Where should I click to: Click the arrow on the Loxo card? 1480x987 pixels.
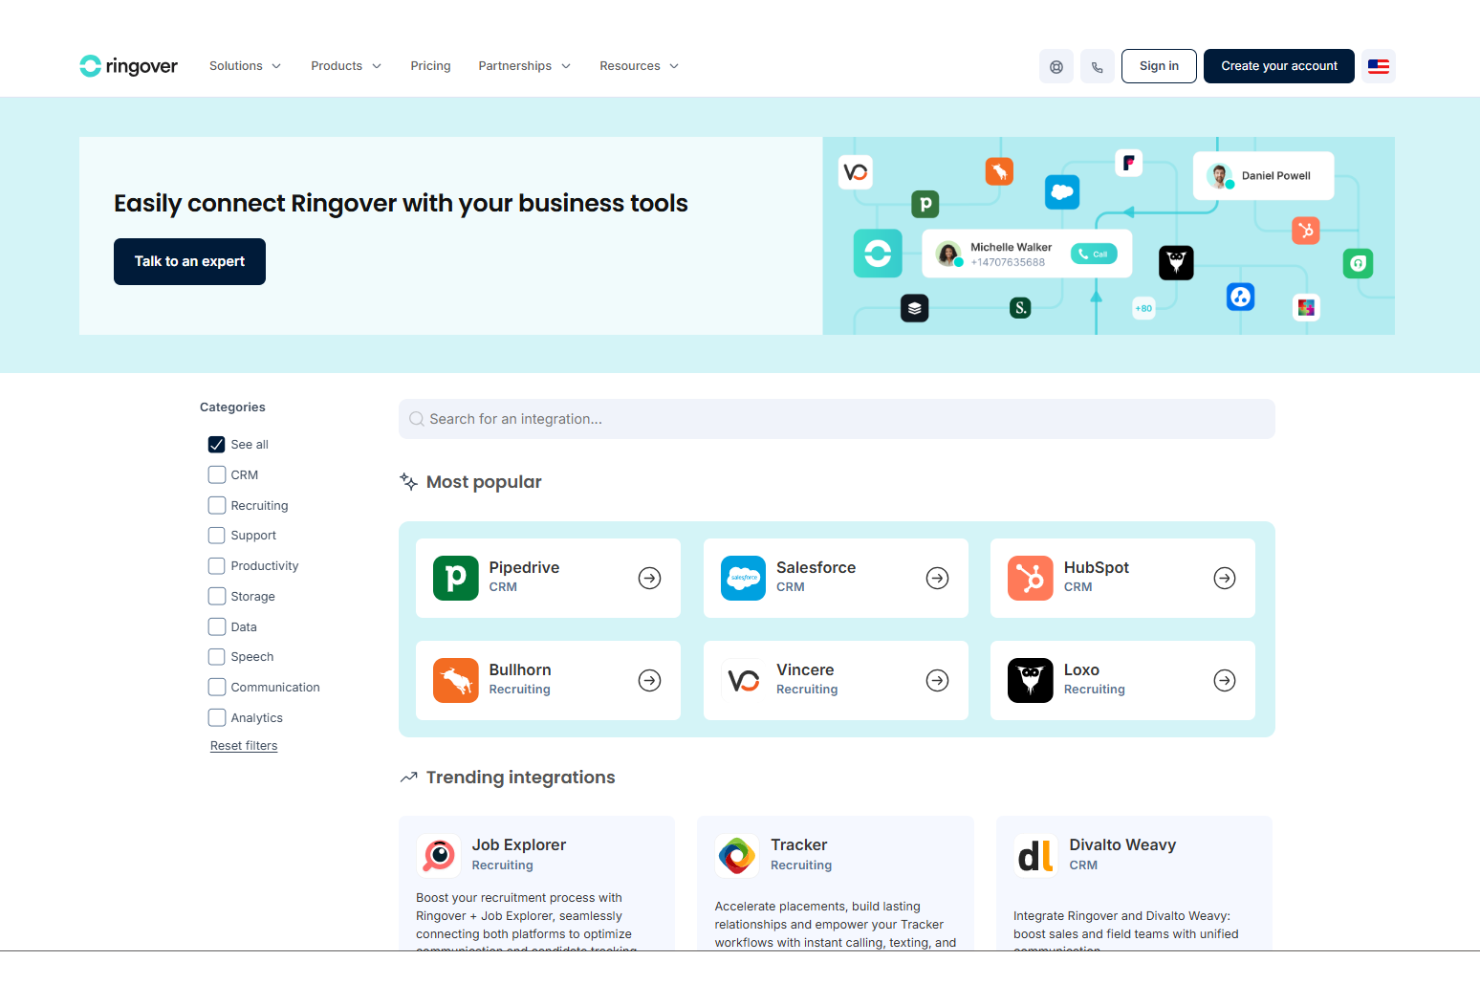pos(1224,680)
